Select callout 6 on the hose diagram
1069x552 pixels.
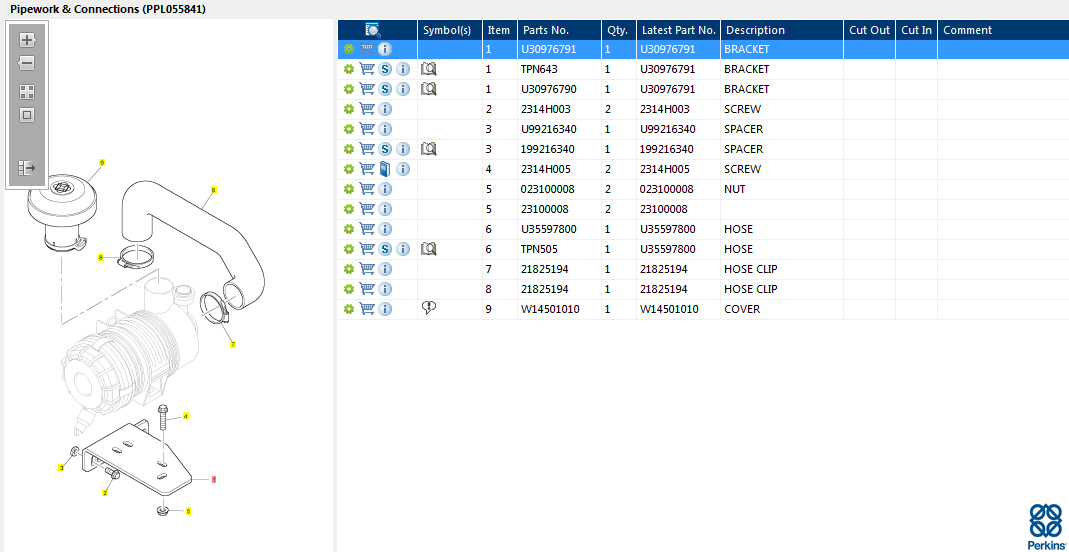coord(213,189)
